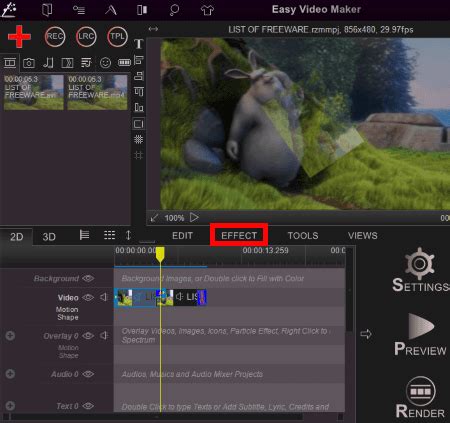Screen dimensions: 450x423
Task: Click Shape under the Video track
Action: (68, 317)
